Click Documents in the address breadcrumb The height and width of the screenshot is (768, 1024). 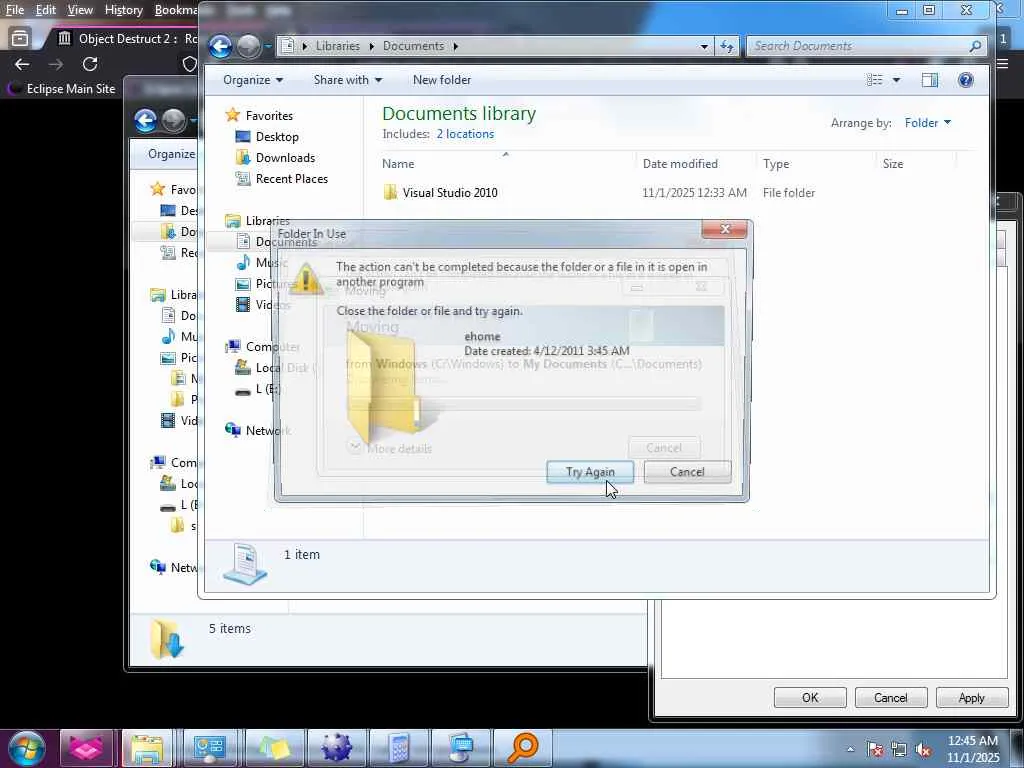click(413, 46)
